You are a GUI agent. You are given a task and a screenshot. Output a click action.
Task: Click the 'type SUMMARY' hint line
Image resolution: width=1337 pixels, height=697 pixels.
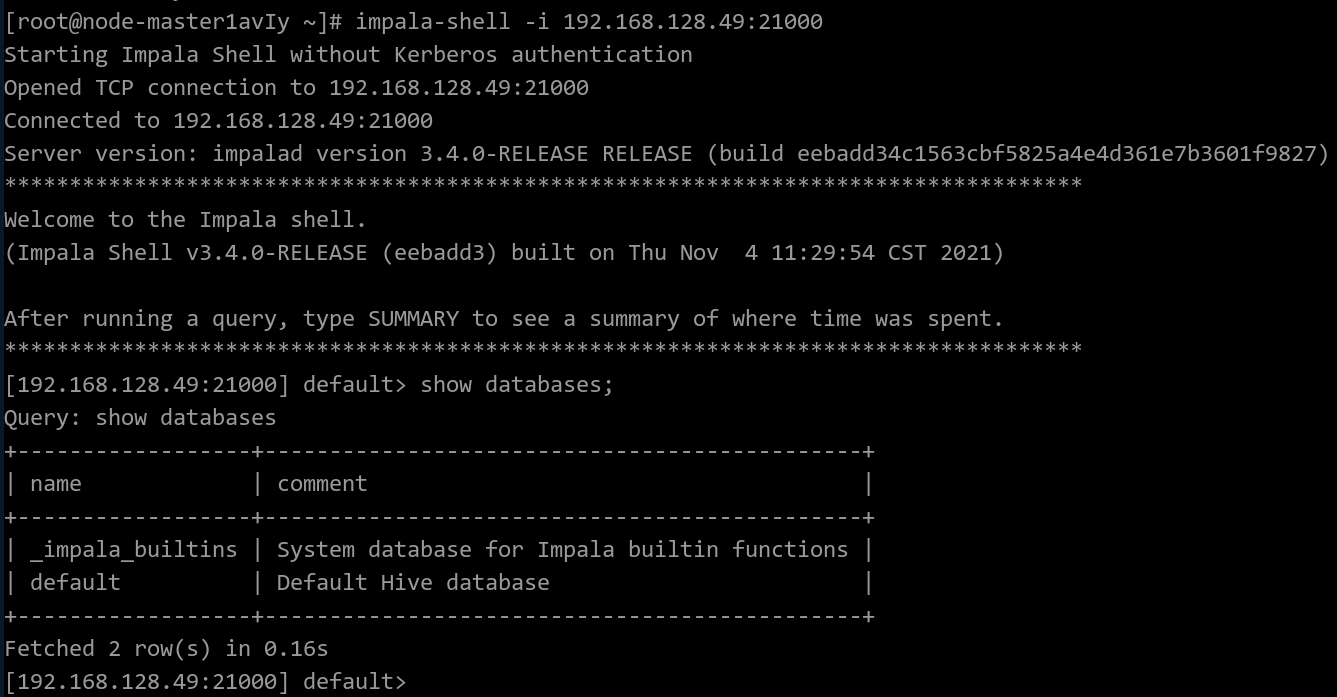[504, 318]
